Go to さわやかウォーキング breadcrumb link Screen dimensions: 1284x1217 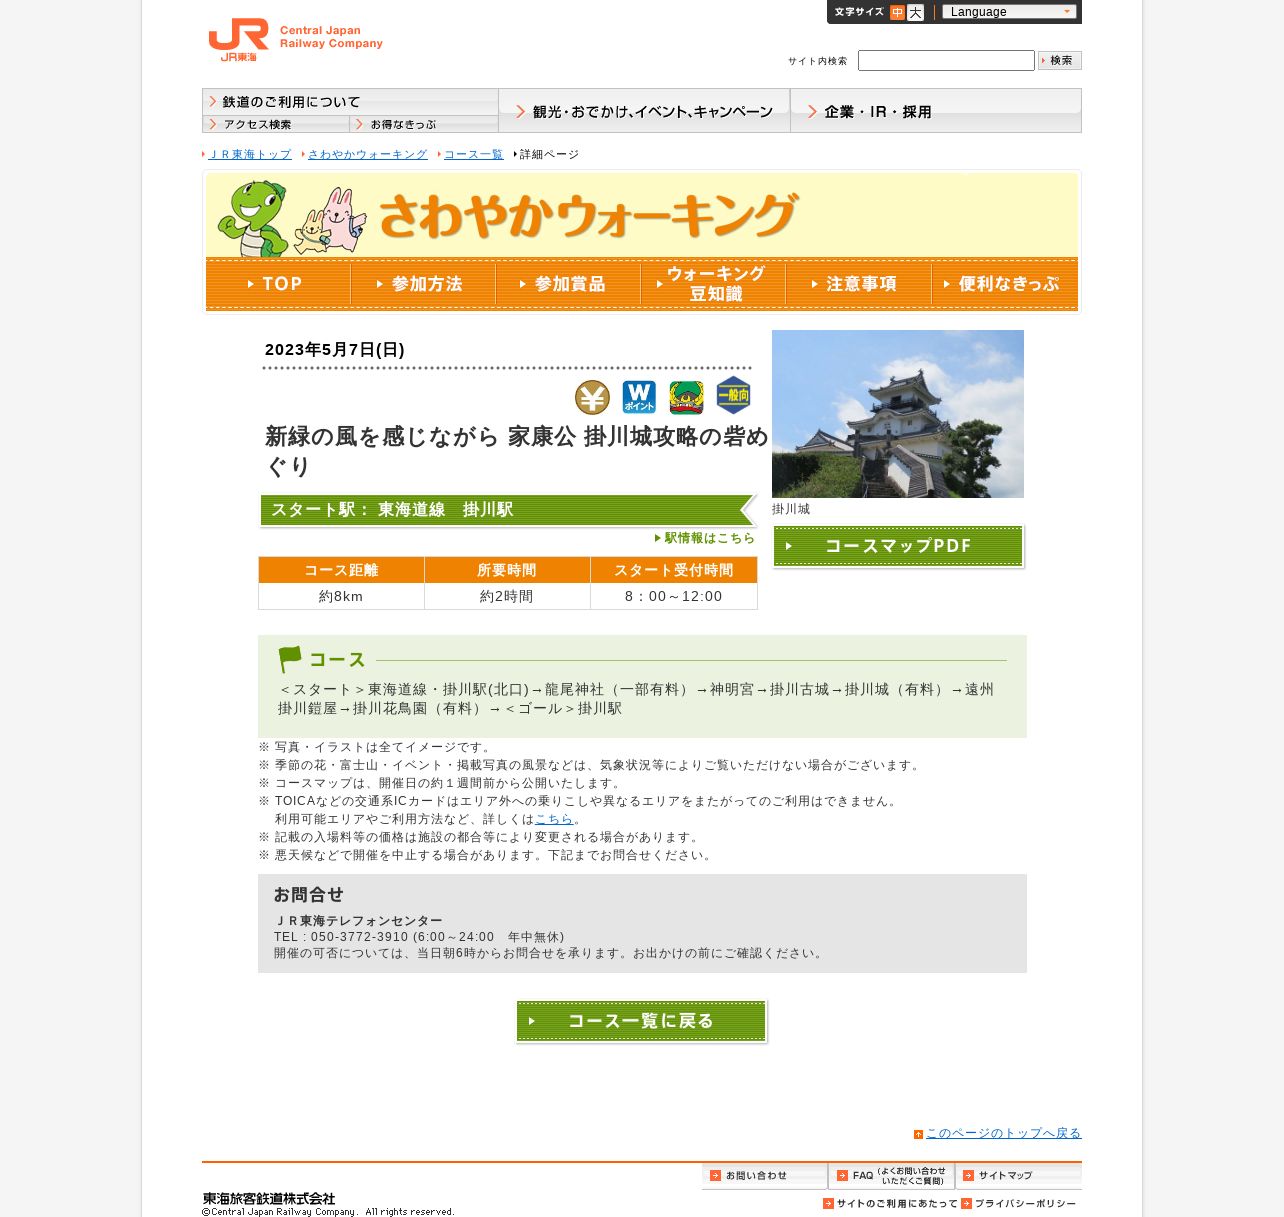pos(367,154)
